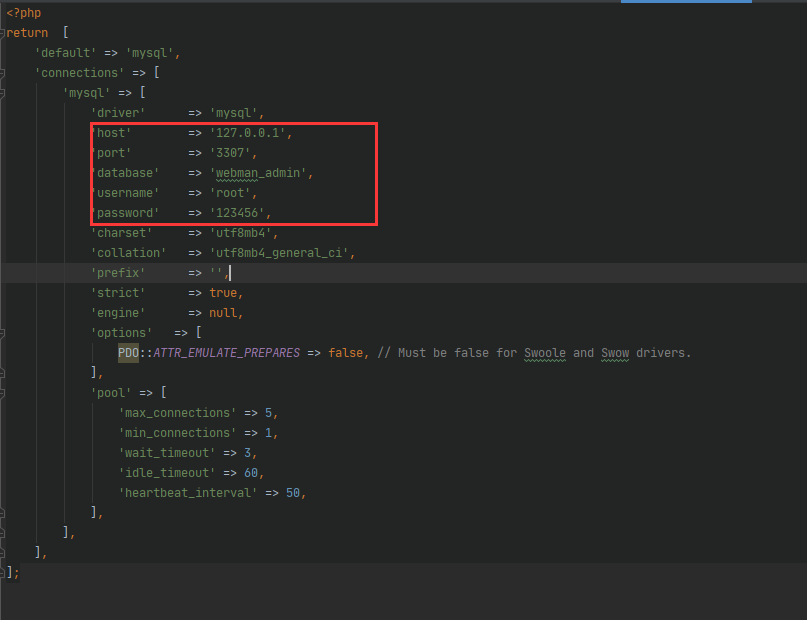This screenshot has height=620, width=807.
Task: Click the value 5 for max_connections
Action: tap(268, 413)
